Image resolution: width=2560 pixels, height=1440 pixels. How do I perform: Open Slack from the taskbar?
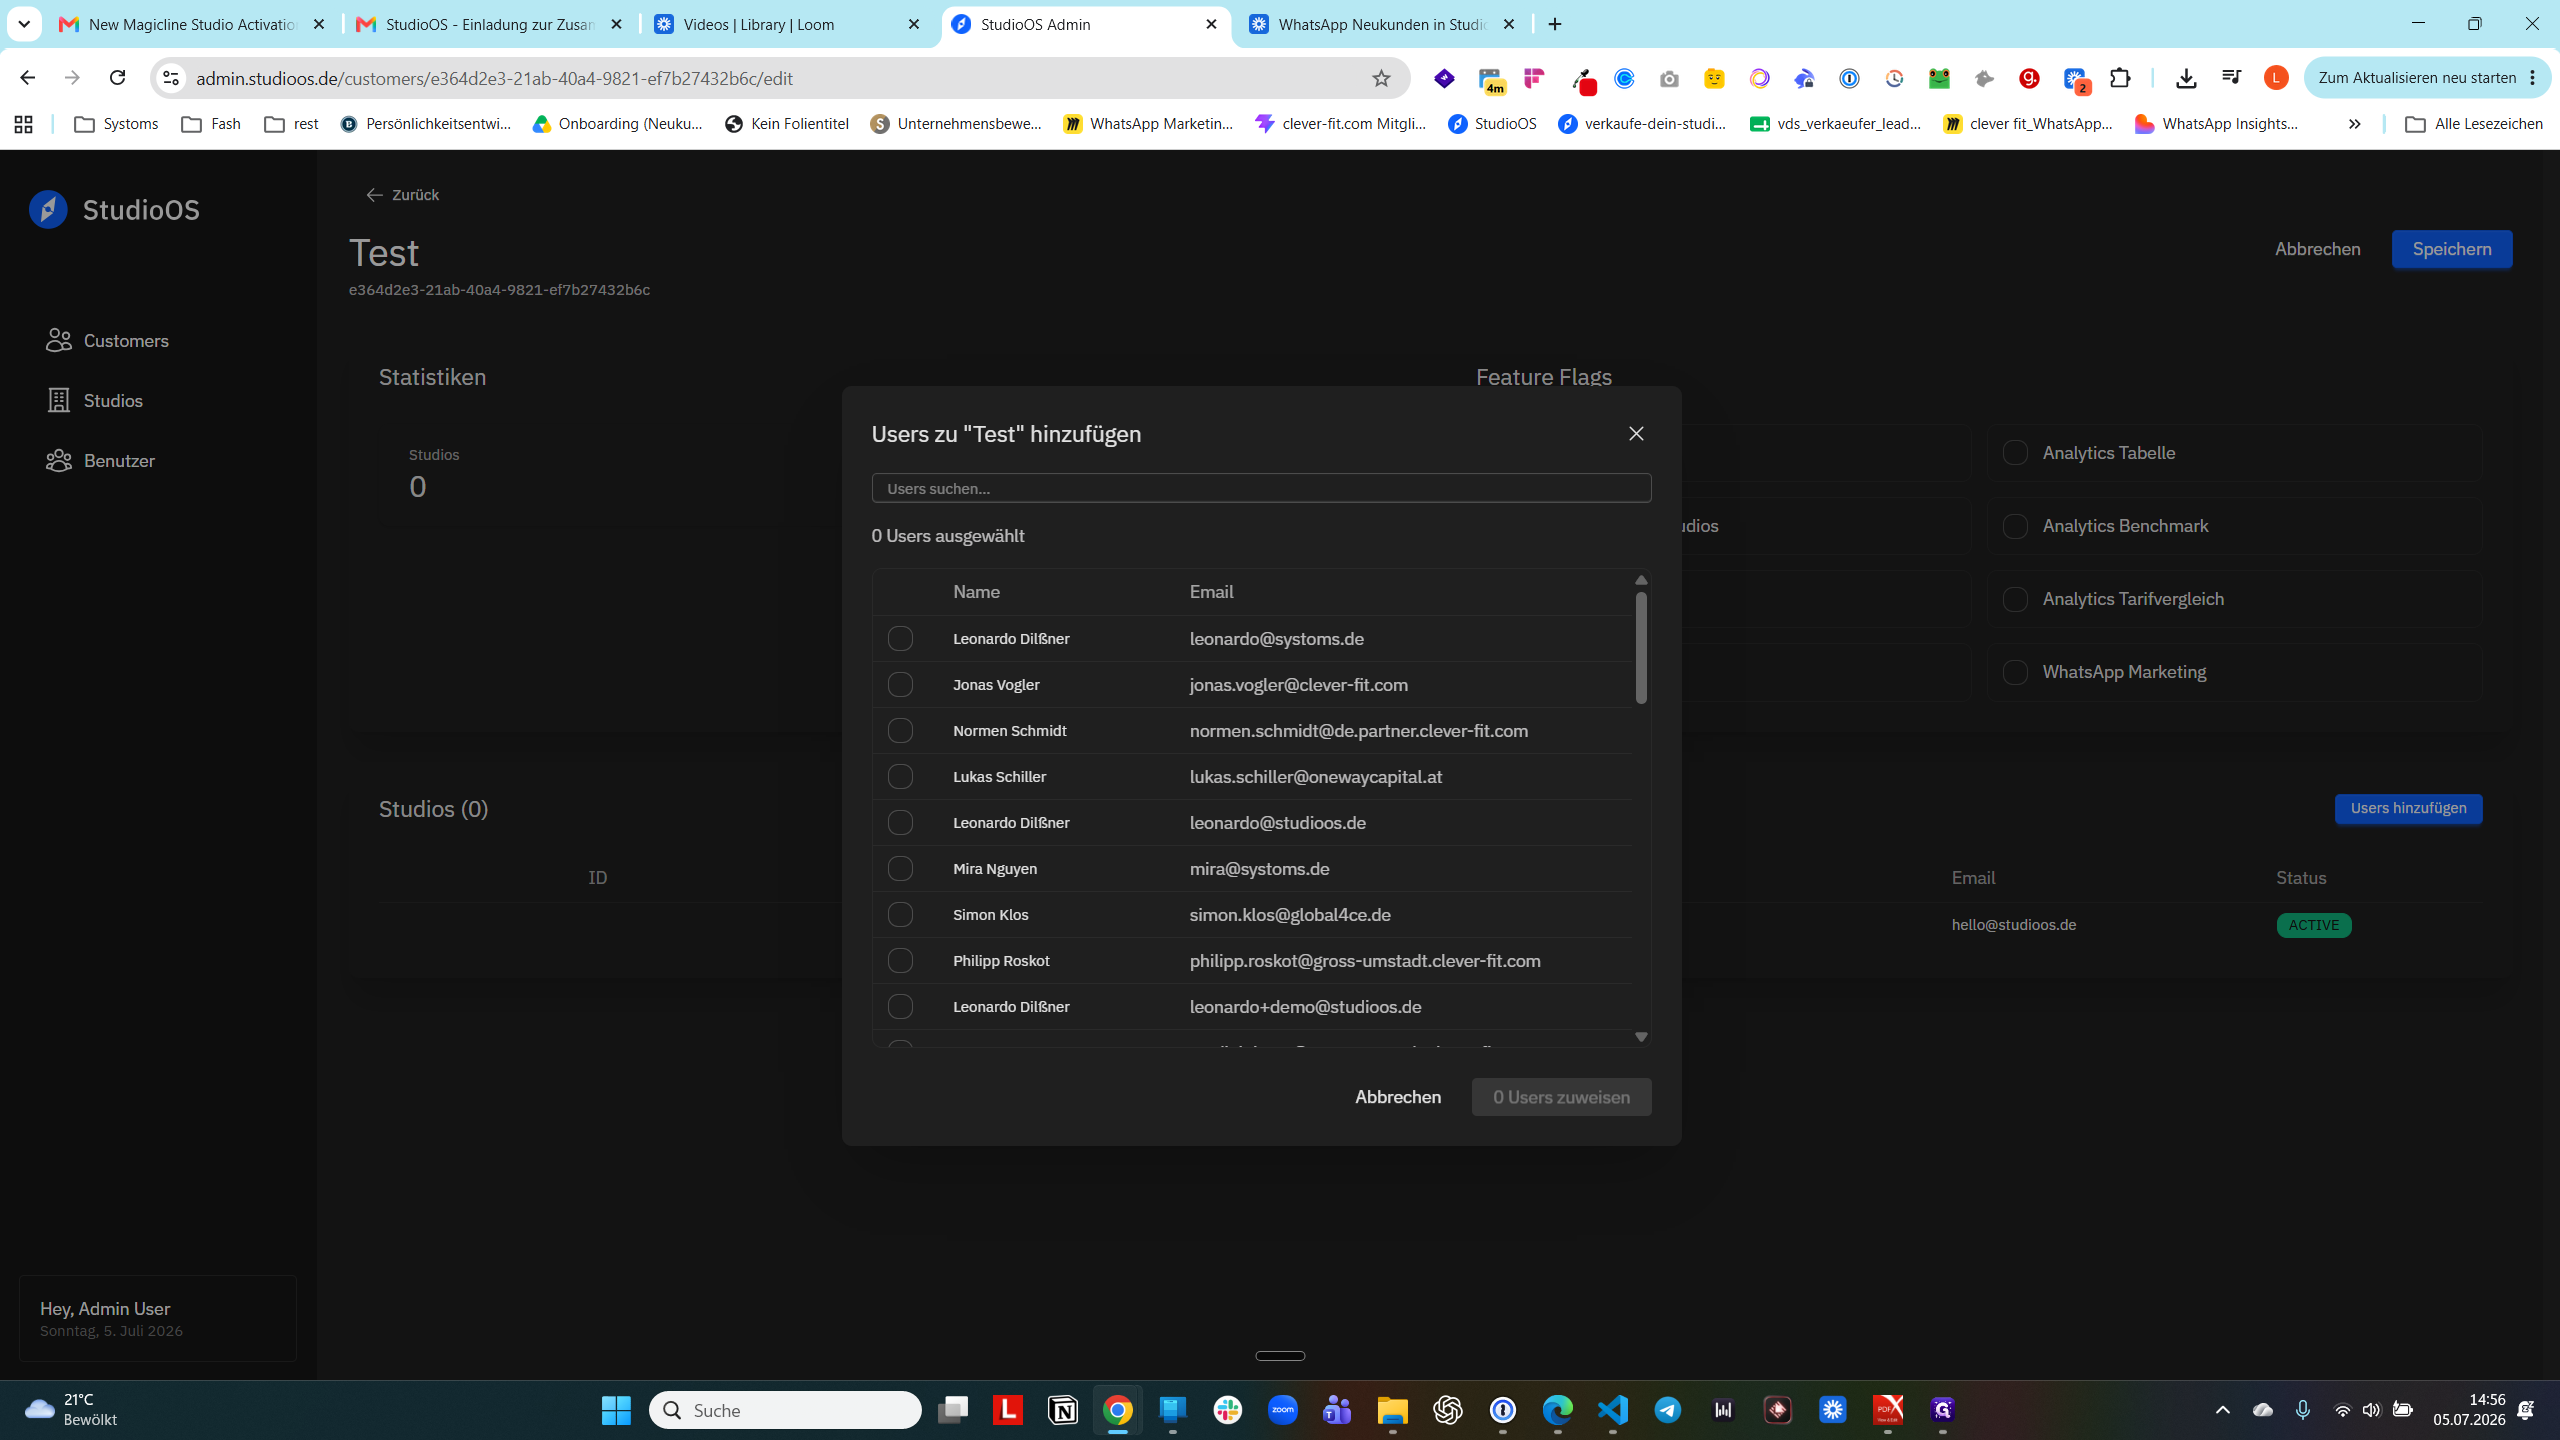(1228, 1410)
